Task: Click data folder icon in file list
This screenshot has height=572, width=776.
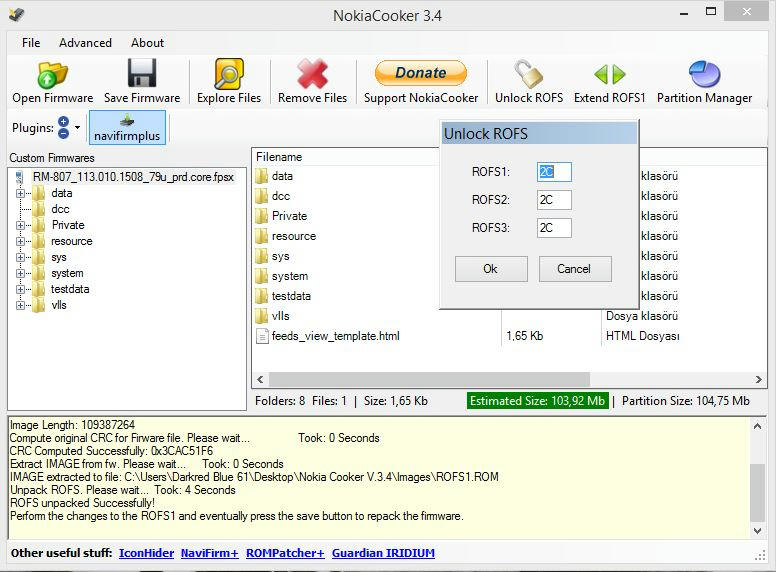Action: click(x=261, y=177)
